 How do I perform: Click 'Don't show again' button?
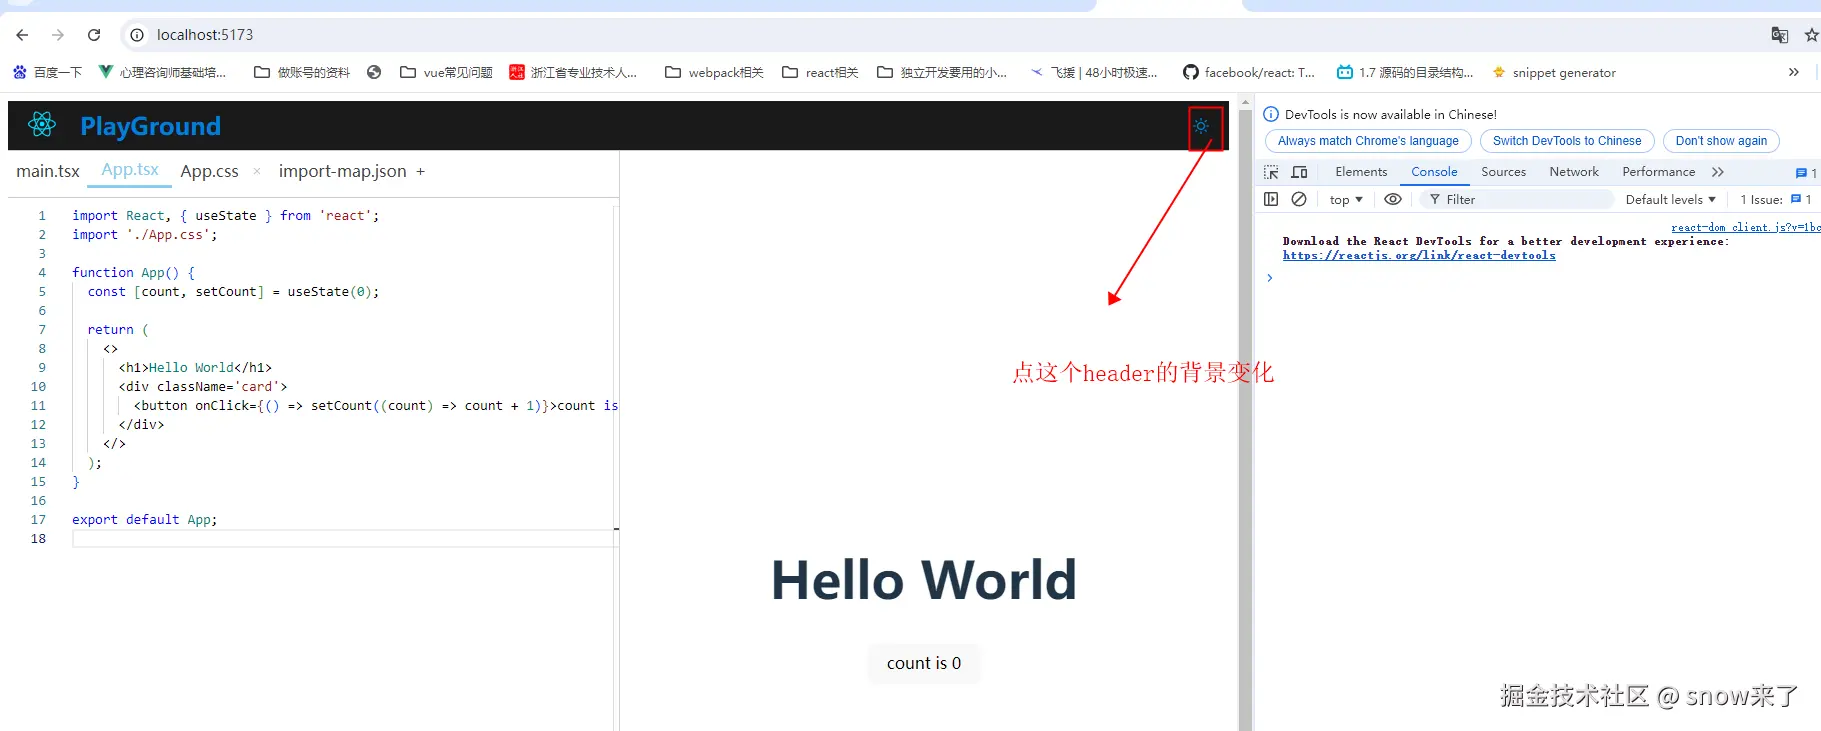tap(1721, 141)
